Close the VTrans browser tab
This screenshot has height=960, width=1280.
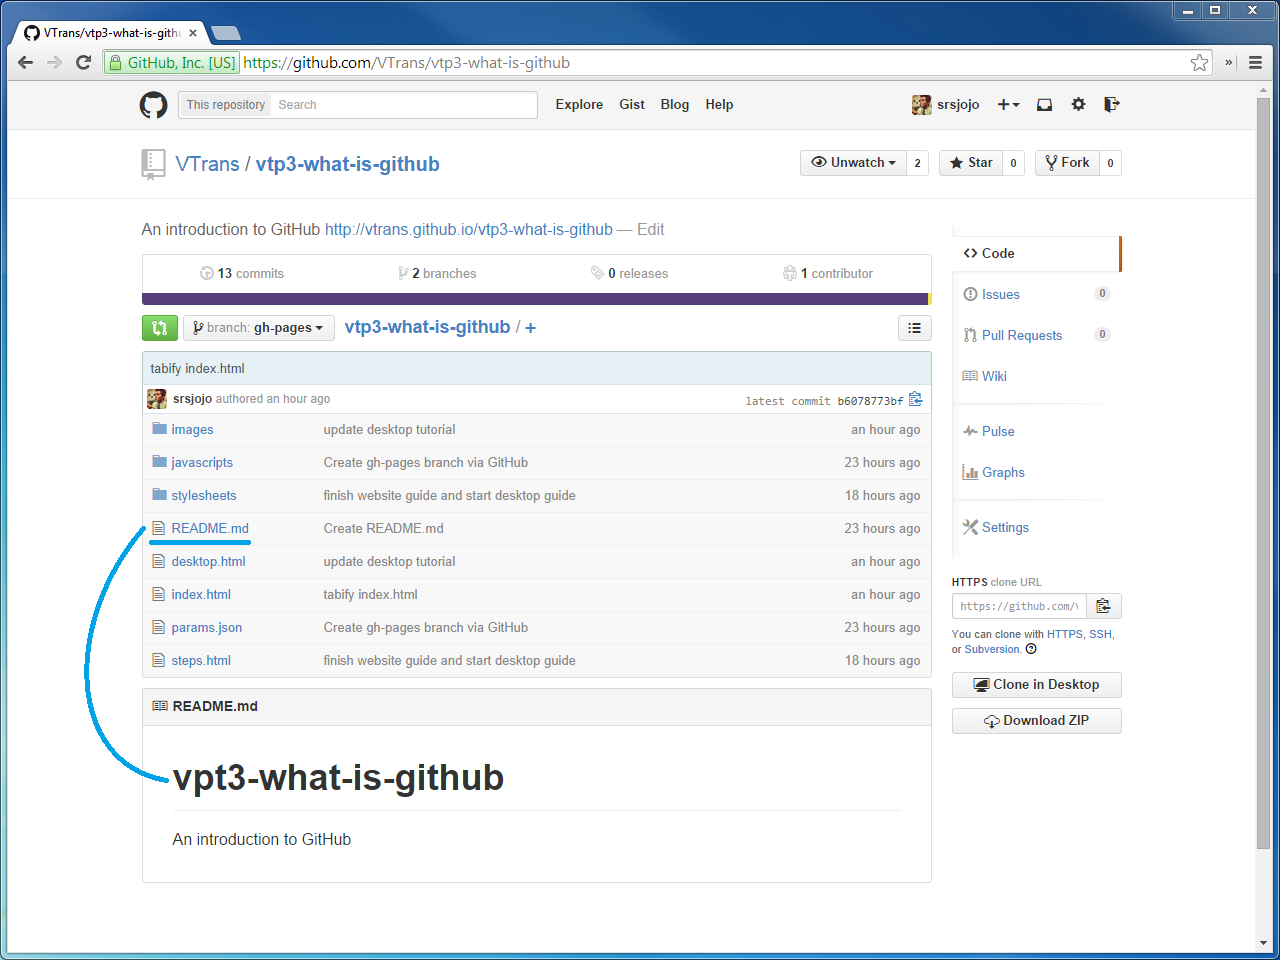point(193,33)
